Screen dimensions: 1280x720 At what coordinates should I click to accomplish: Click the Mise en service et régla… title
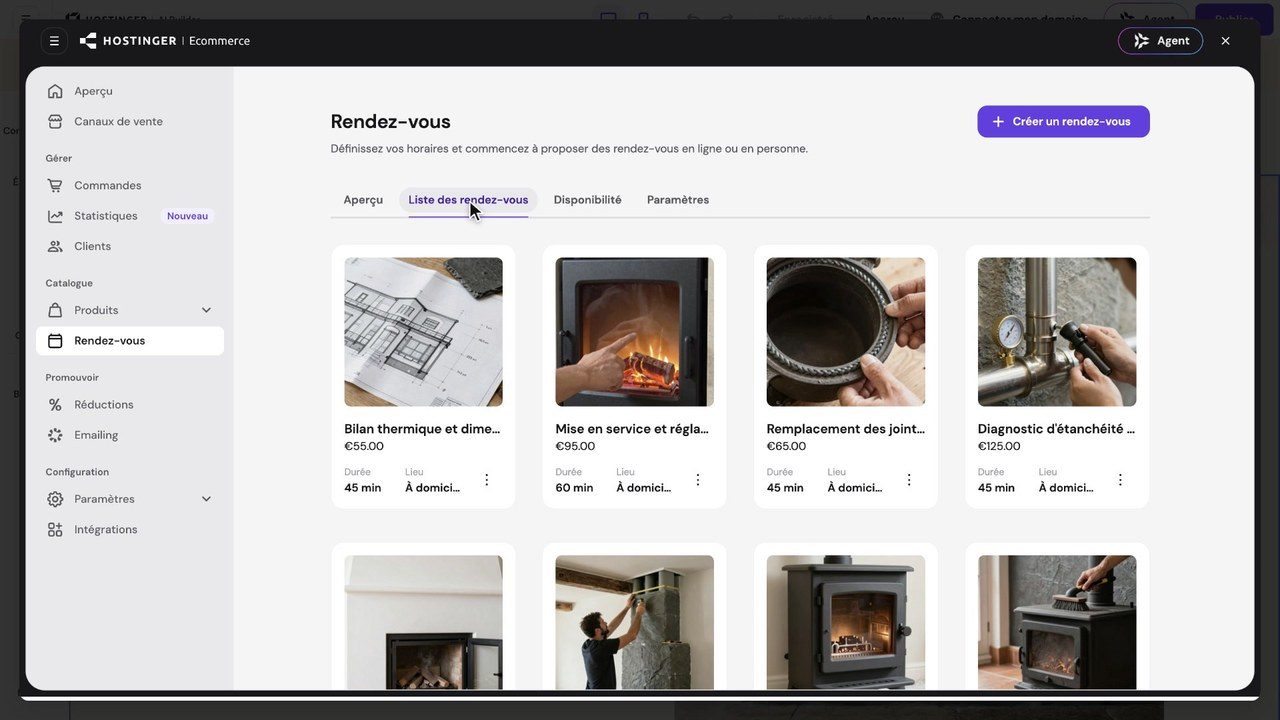(633, 429)
